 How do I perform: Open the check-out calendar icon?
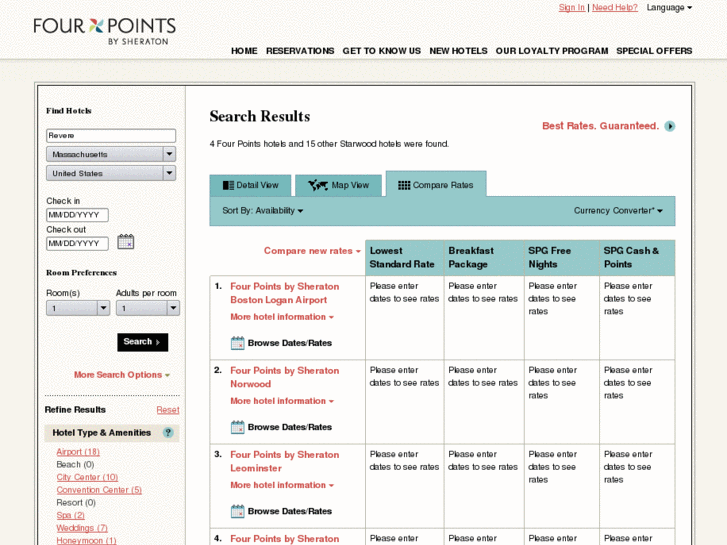[126, 242]
